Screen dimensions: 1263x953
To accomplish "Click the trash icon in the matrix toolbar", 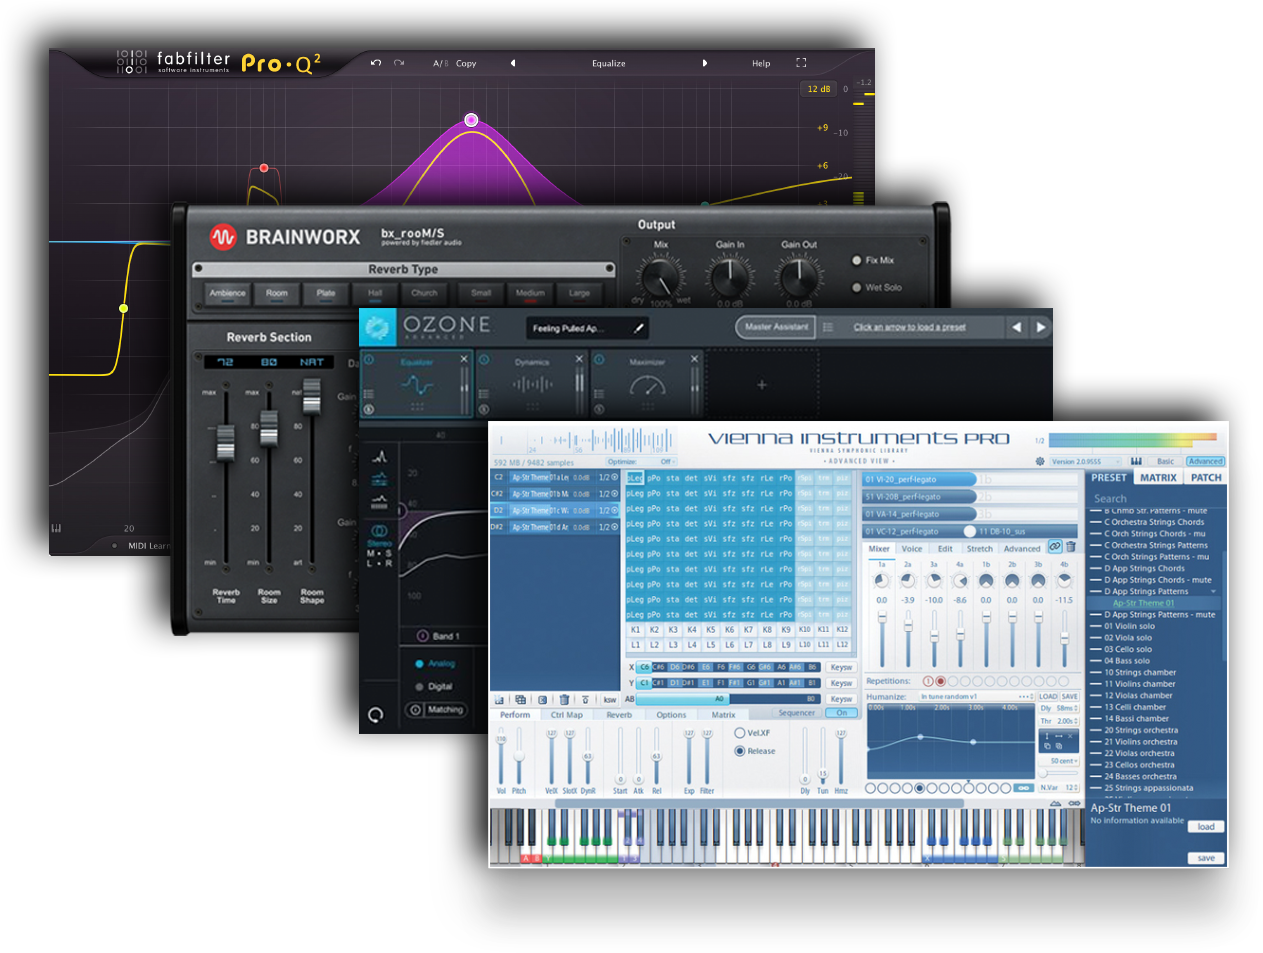I will 564,700.
